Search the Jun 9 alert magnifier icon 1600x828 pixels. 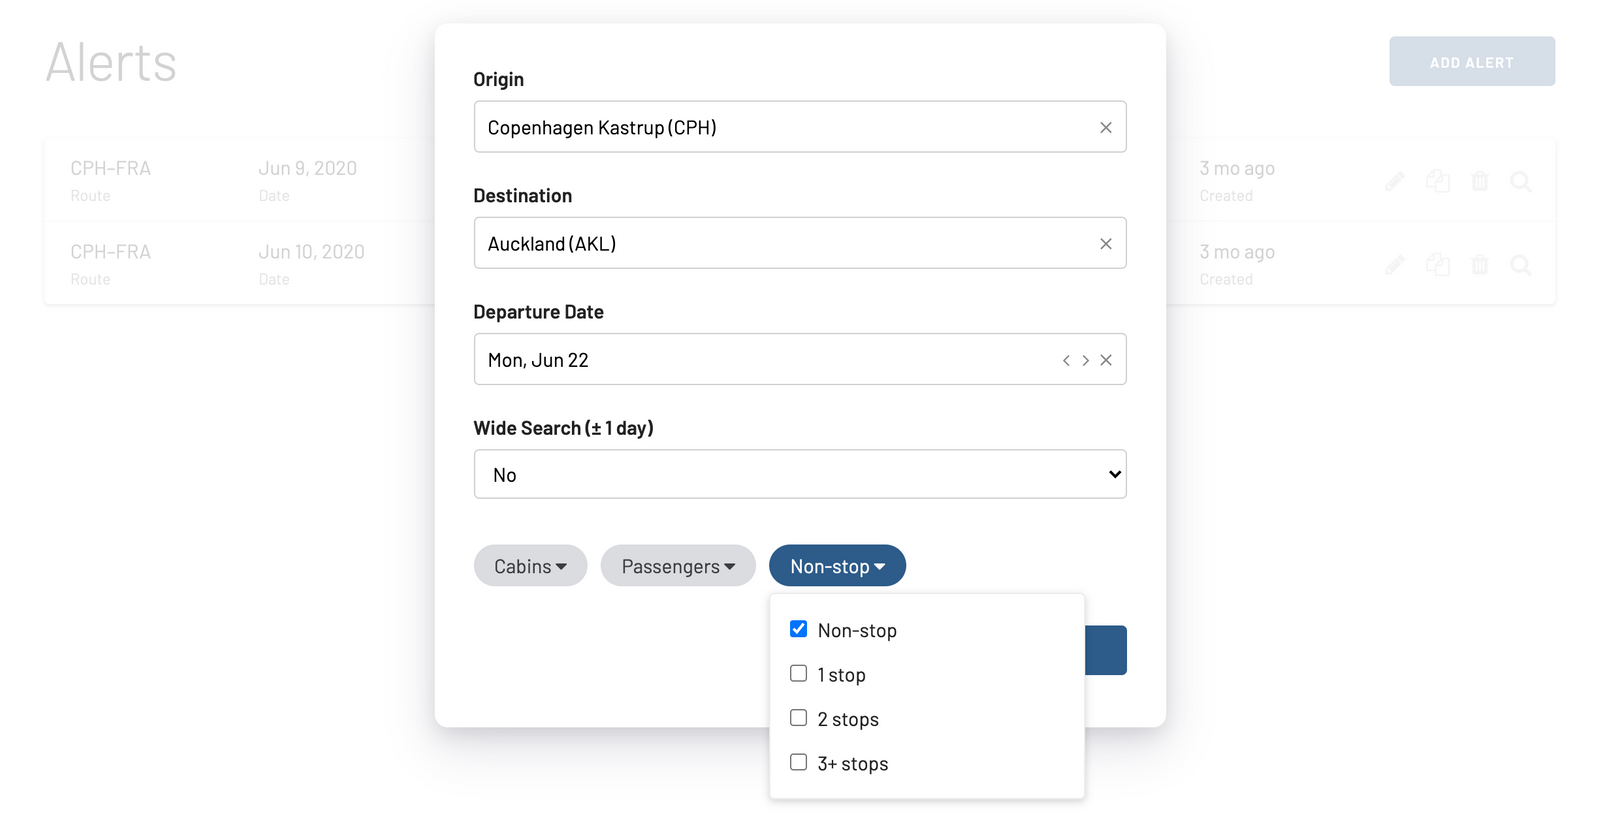tap(1521, 181)
